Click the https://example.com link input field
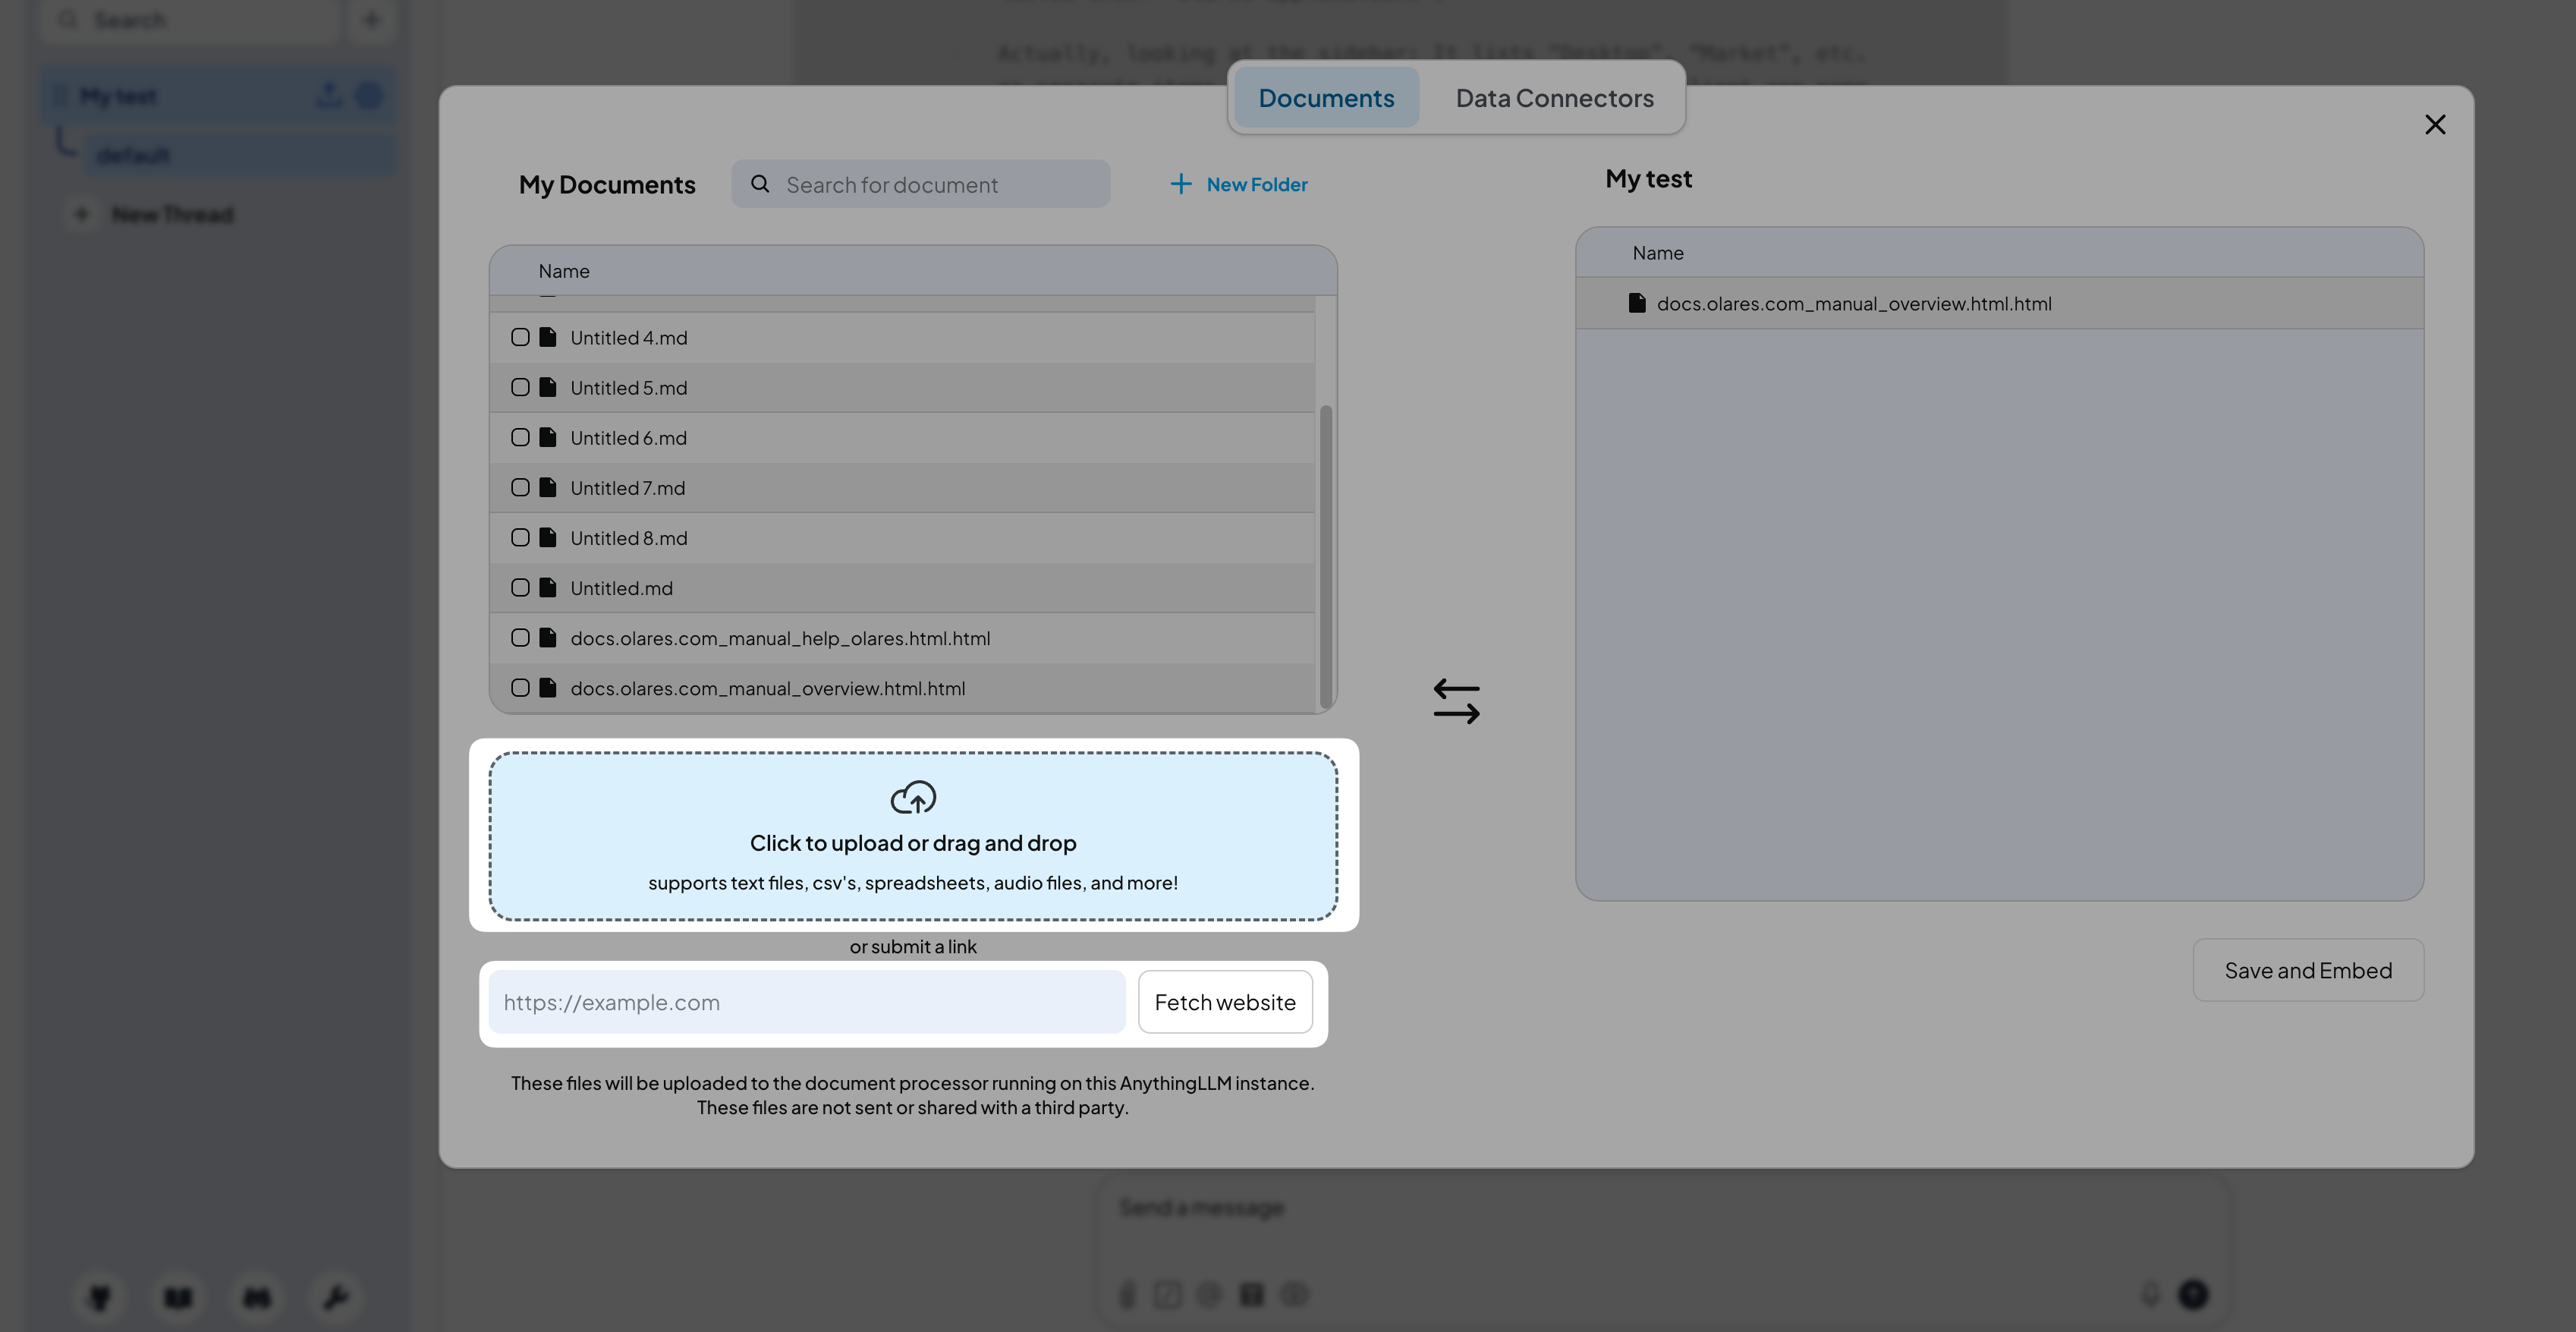Viewport: 2576px width, 1332px height. tap(806, 1001)
